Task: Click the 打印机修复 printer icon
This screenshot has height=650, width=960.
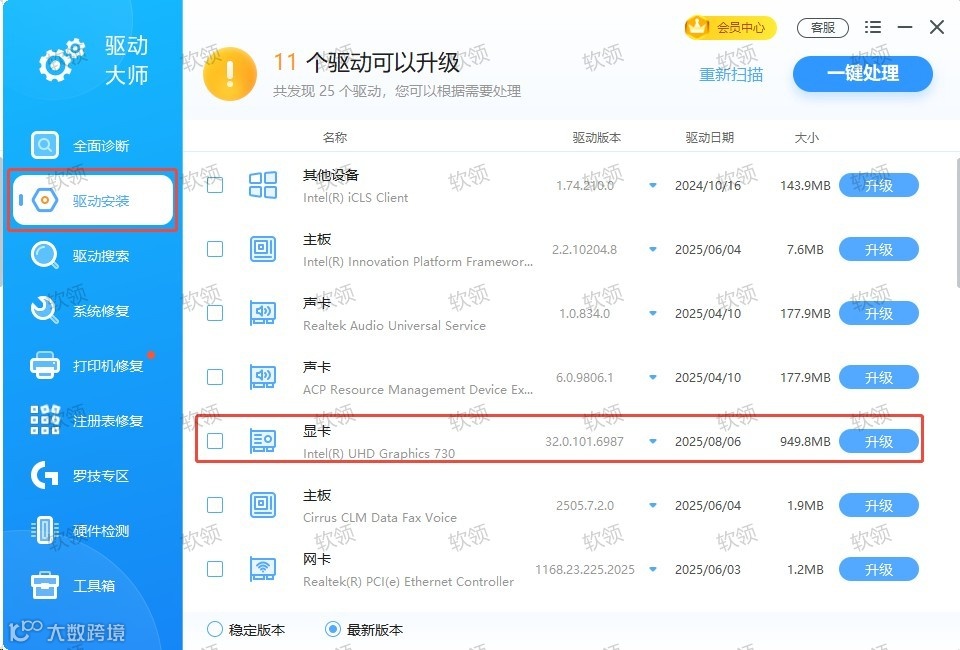Action: 45,365
